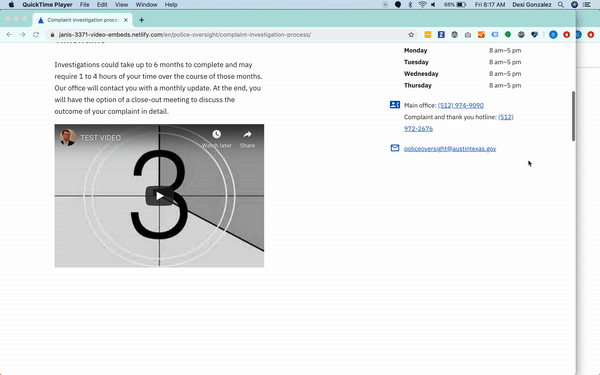Go forward in browser history
Viewport: 600px width, 375px height.
(x=23, y=34)
